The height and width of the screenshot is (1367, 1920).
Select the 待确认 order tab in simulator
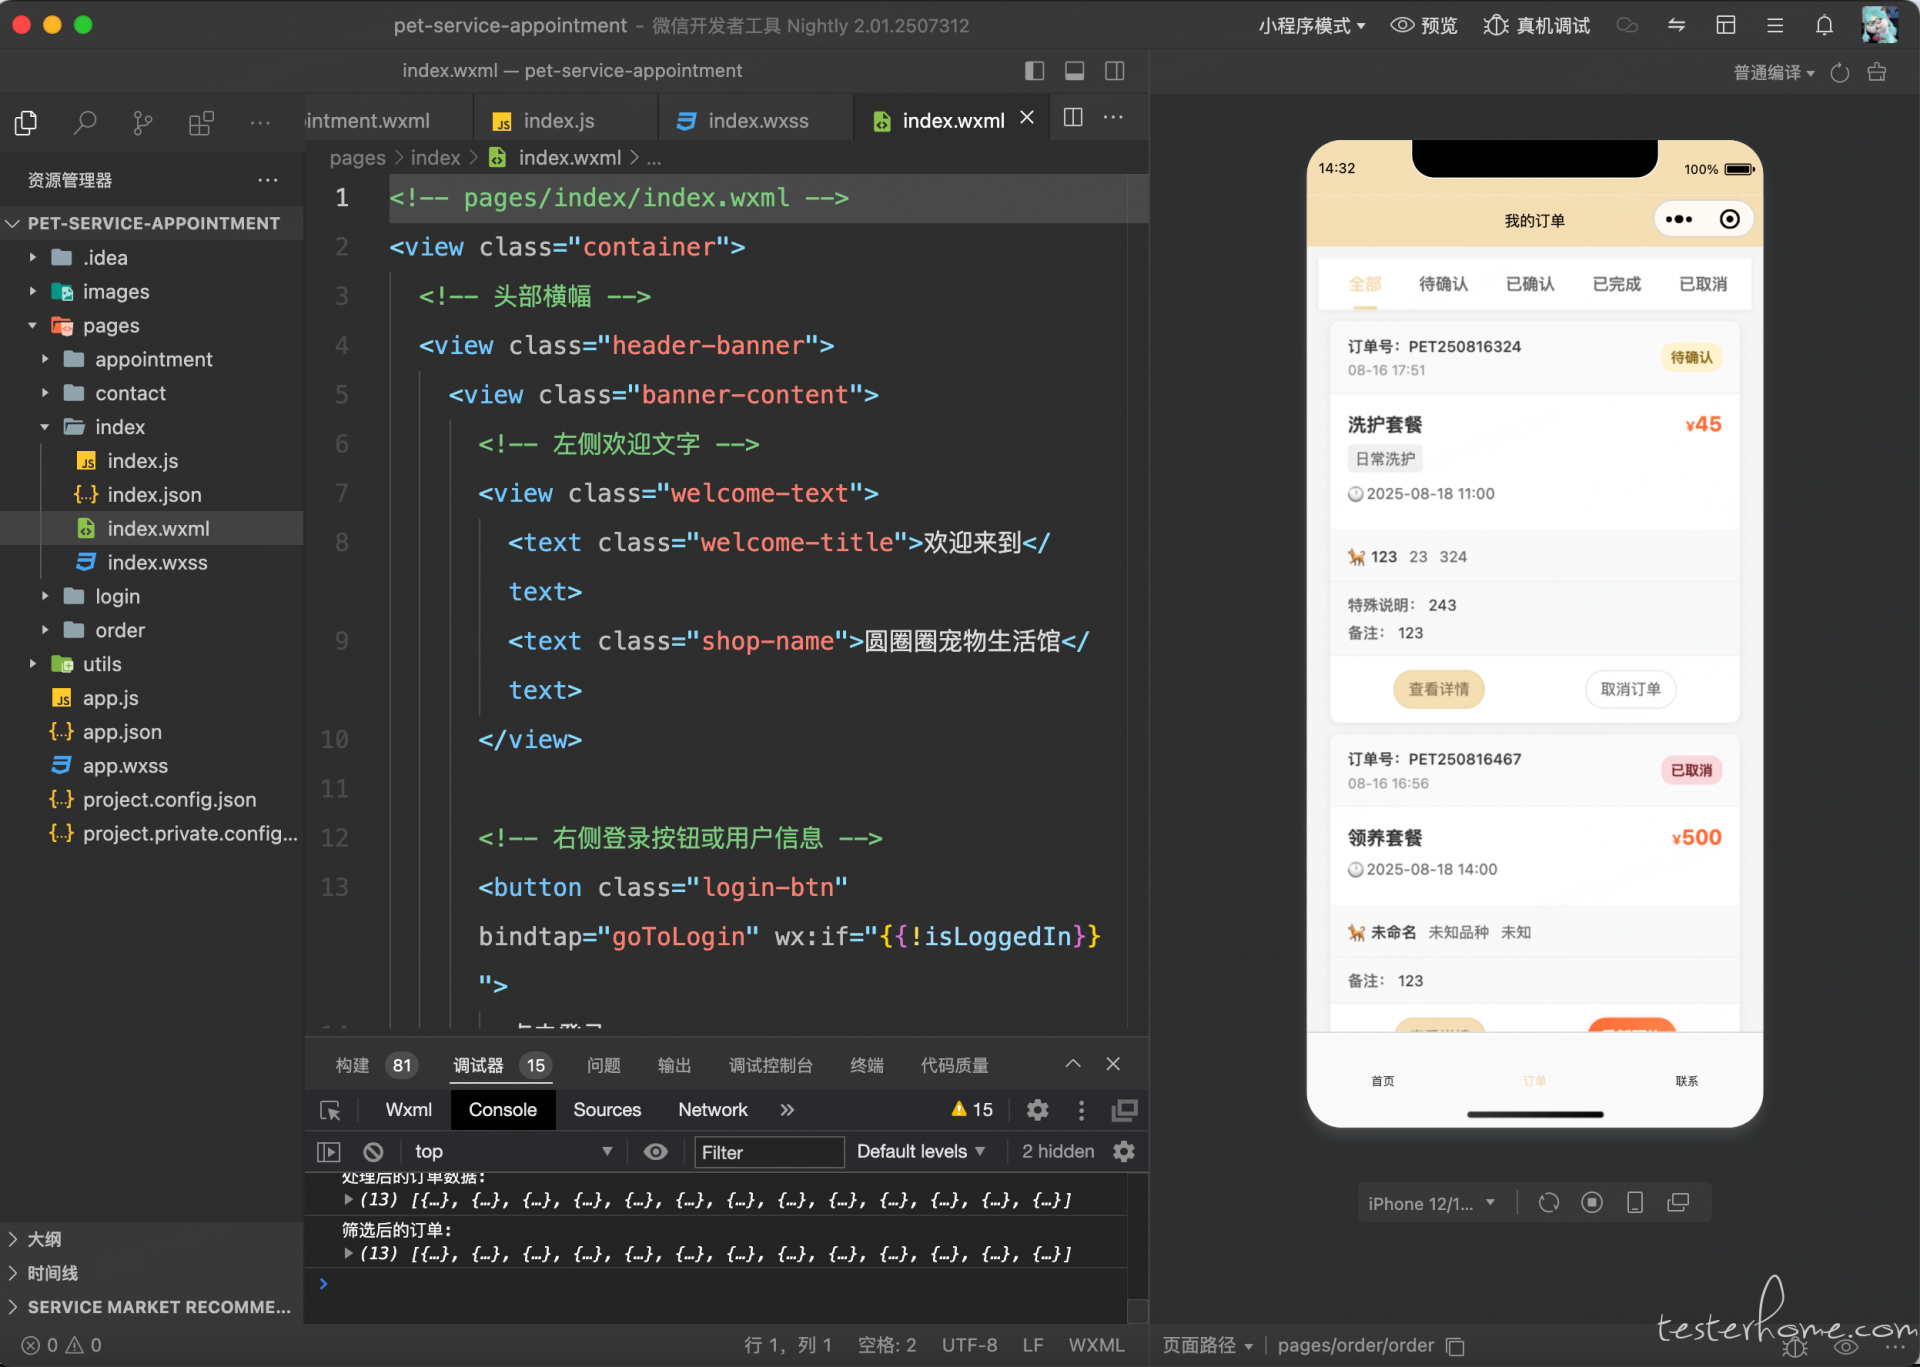(x=1443, y=284)
